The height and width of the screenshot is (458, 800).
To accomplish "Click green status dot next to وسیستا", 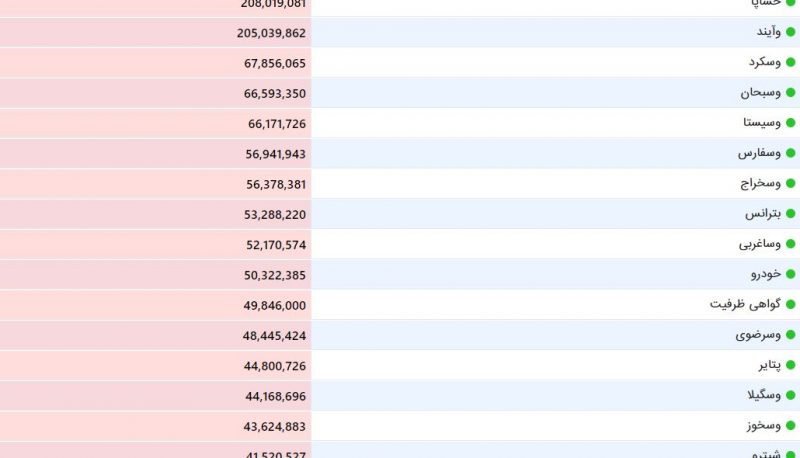I will coord(790,123).
